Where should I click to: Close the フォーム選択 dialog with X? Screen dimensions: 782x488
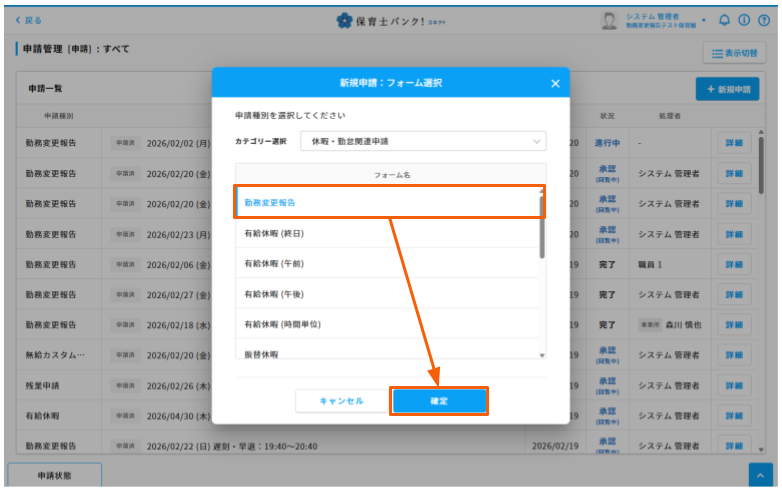click(x=555, y=83)
